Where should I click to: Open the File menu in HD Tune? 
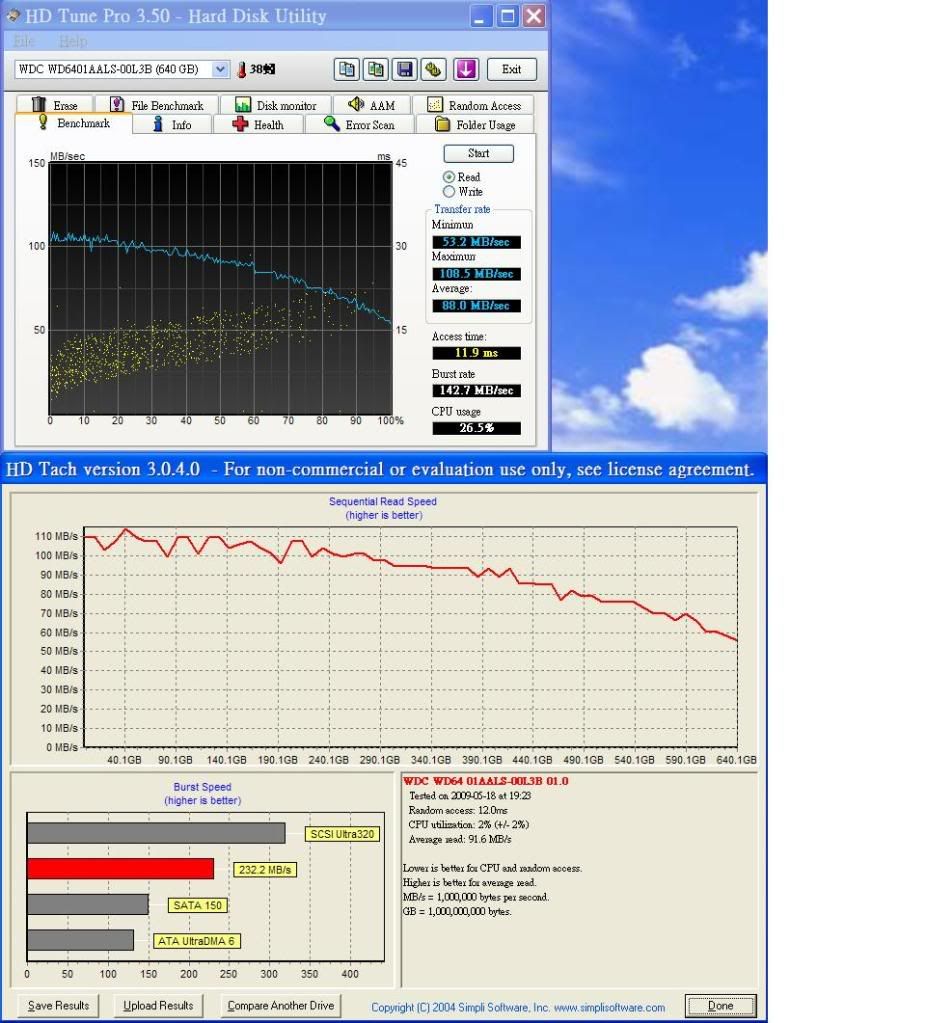(23, 42)
